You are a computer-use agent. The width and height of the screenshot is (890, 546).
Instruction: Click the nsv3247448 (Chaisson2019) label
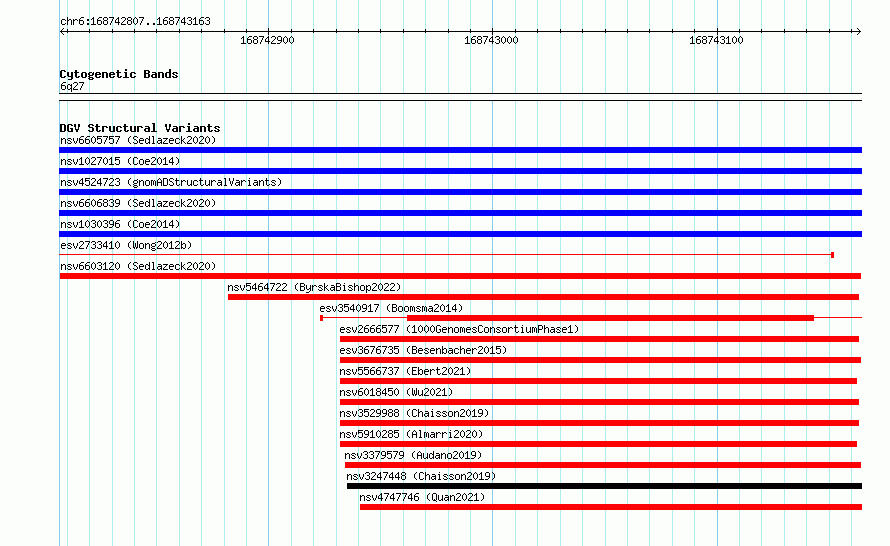pos(421,476)
